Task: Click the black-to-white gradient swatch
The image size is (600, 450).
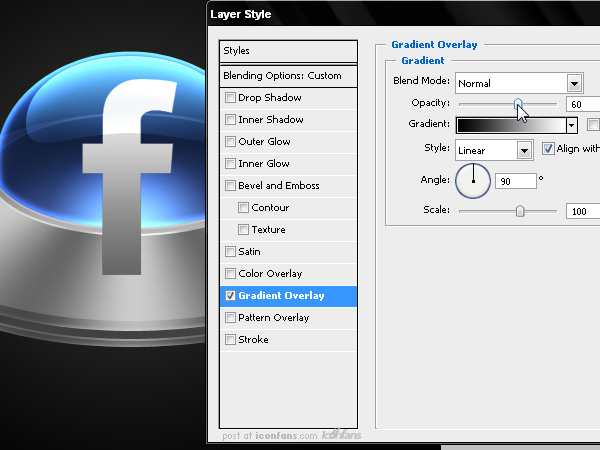Action: pos(511,125)
